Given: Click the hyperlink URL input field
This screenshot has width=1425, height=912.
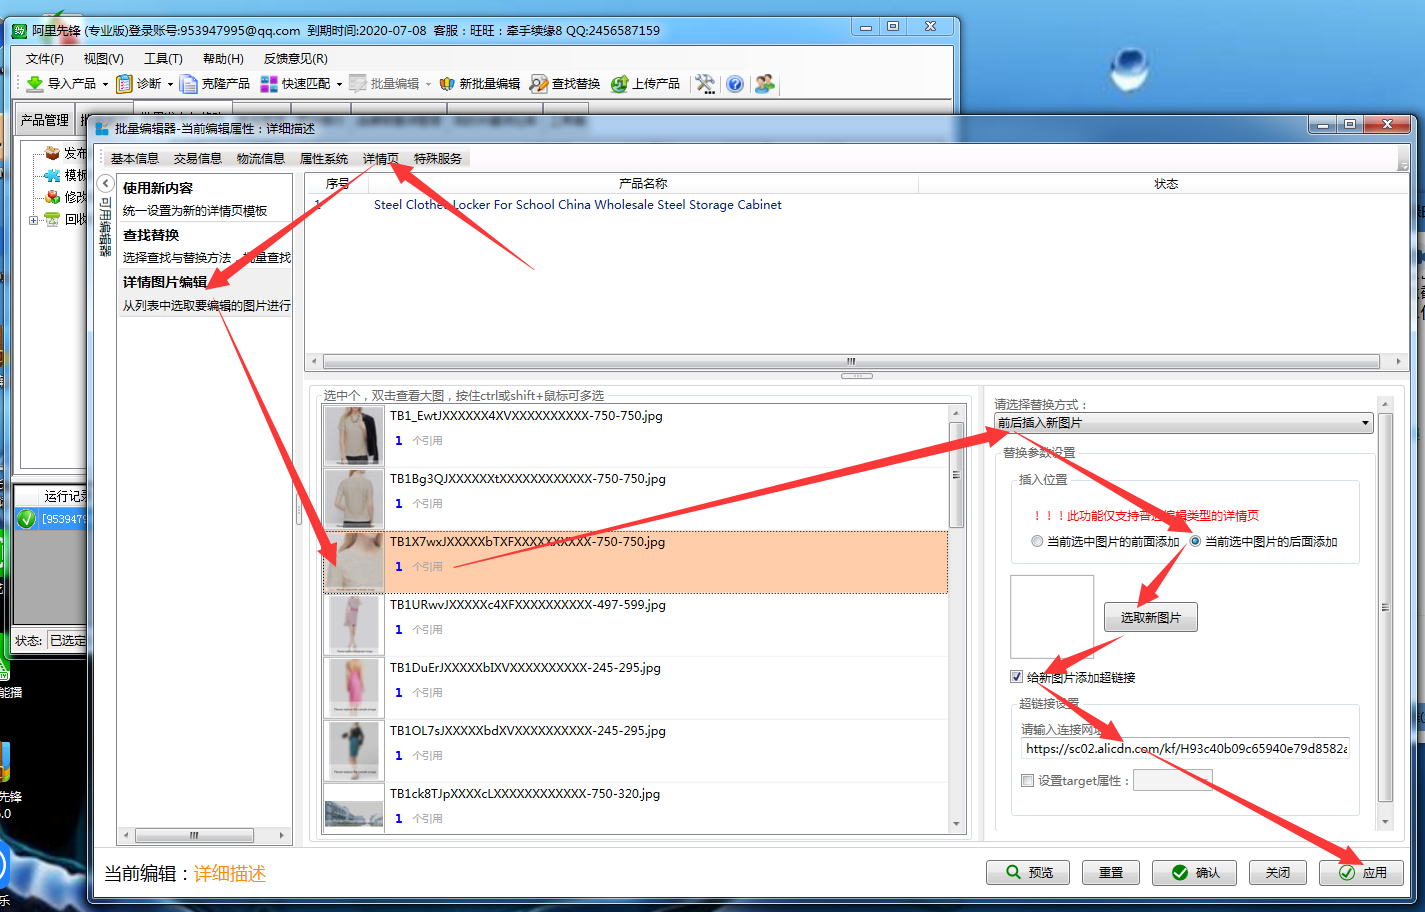Looking at the screenshot, I should click(x=1185, y=748).
